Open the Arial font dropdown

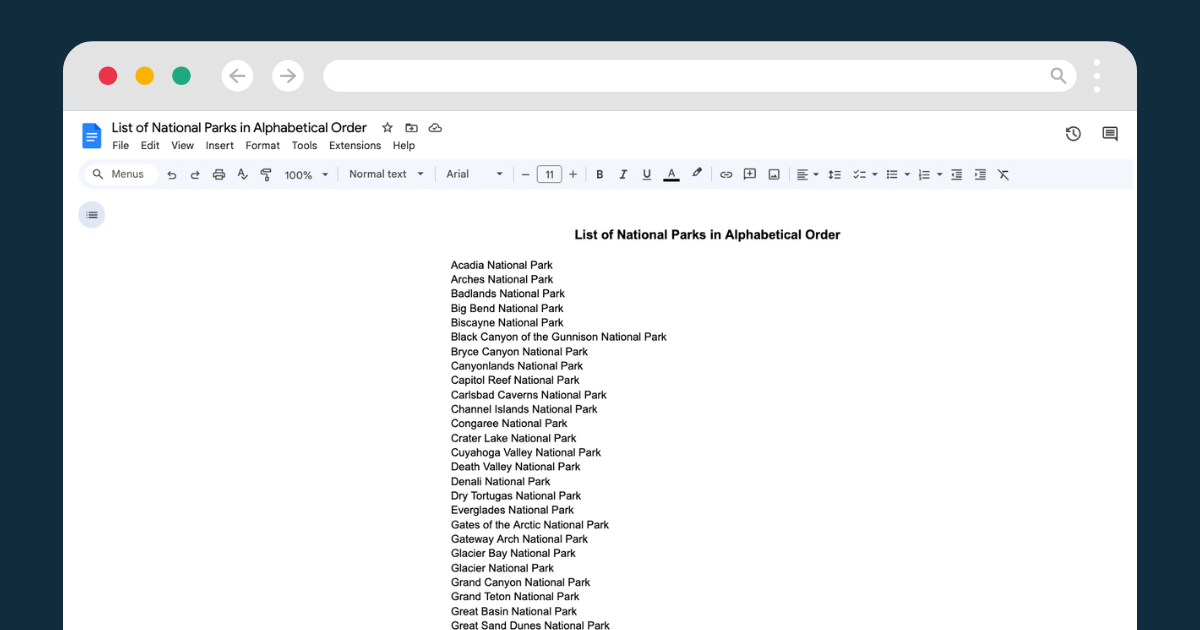click(x=475, y=174)
